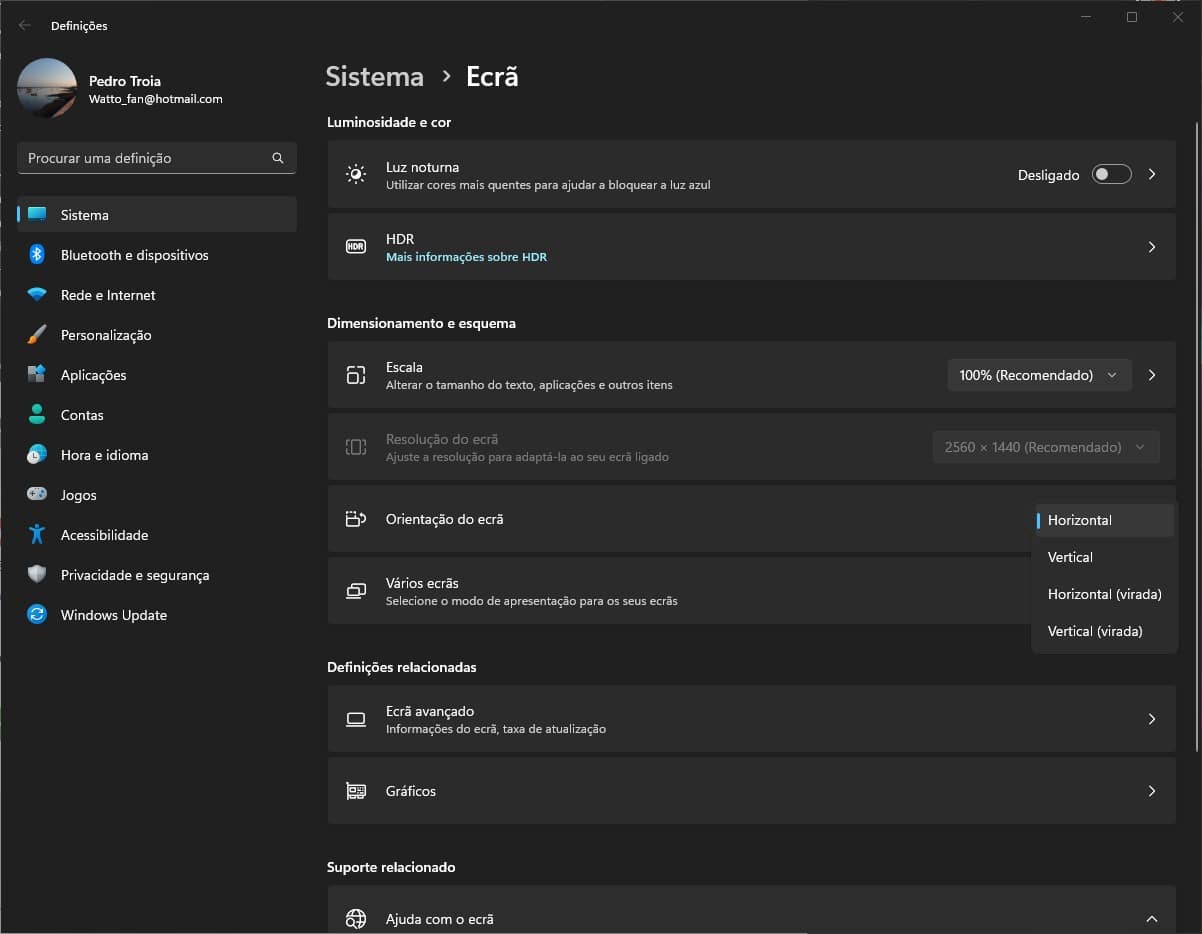Pick Vertical (virada) orientation

[1094, 631]
